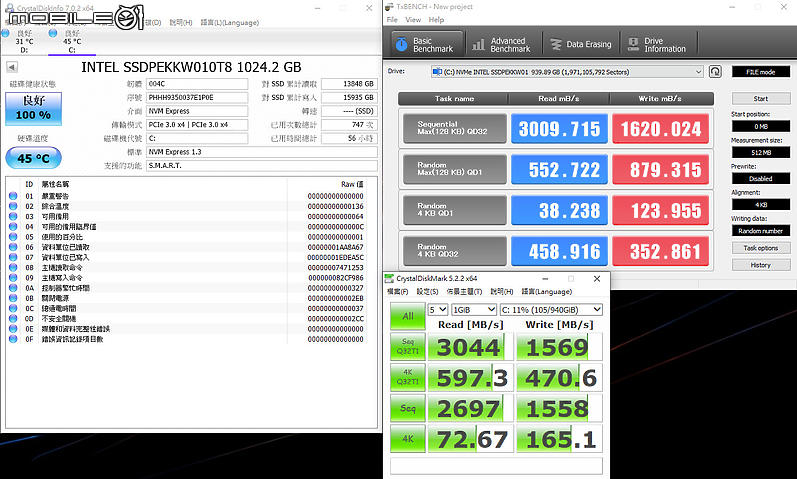Click the 良好 100 % health status button
This screenshot has height=479, width=797.
tap(34, 108)
